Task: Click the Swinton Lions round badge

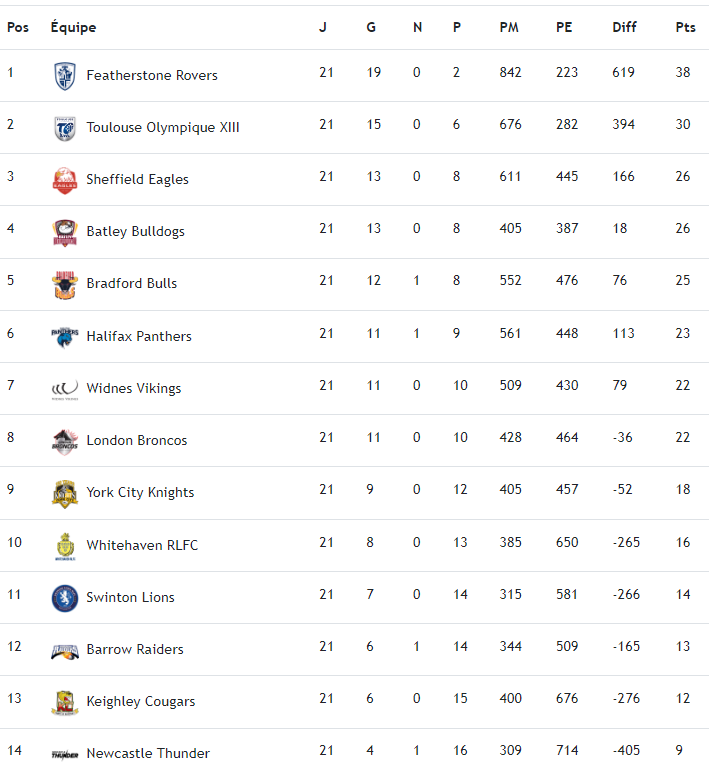Action: 64,598
